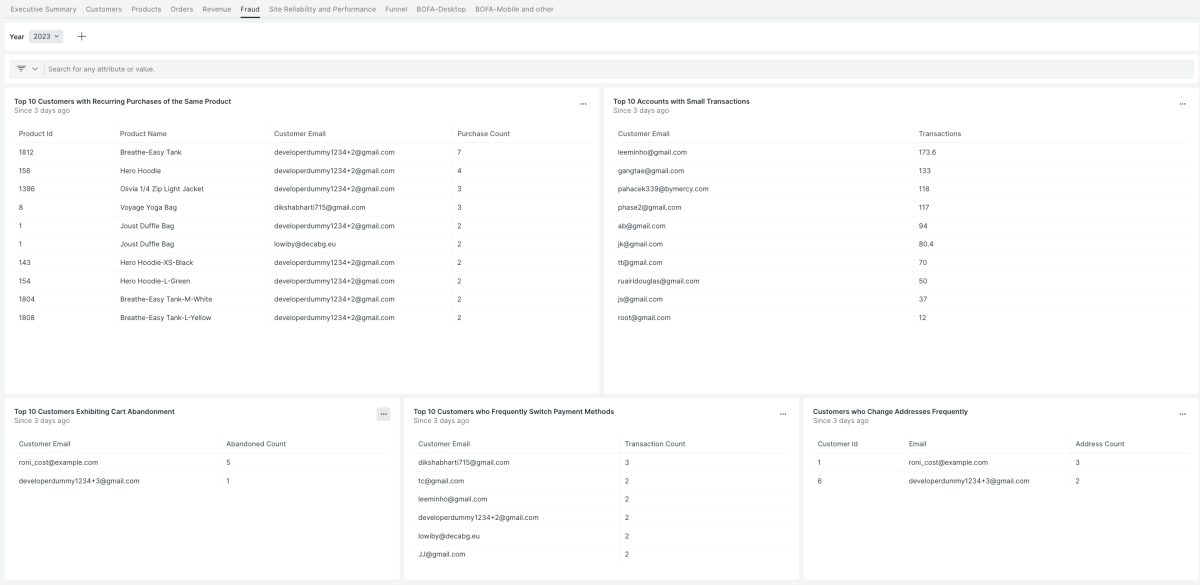
Task: Click the Transactions column header
Action: [x=939, y=134]
